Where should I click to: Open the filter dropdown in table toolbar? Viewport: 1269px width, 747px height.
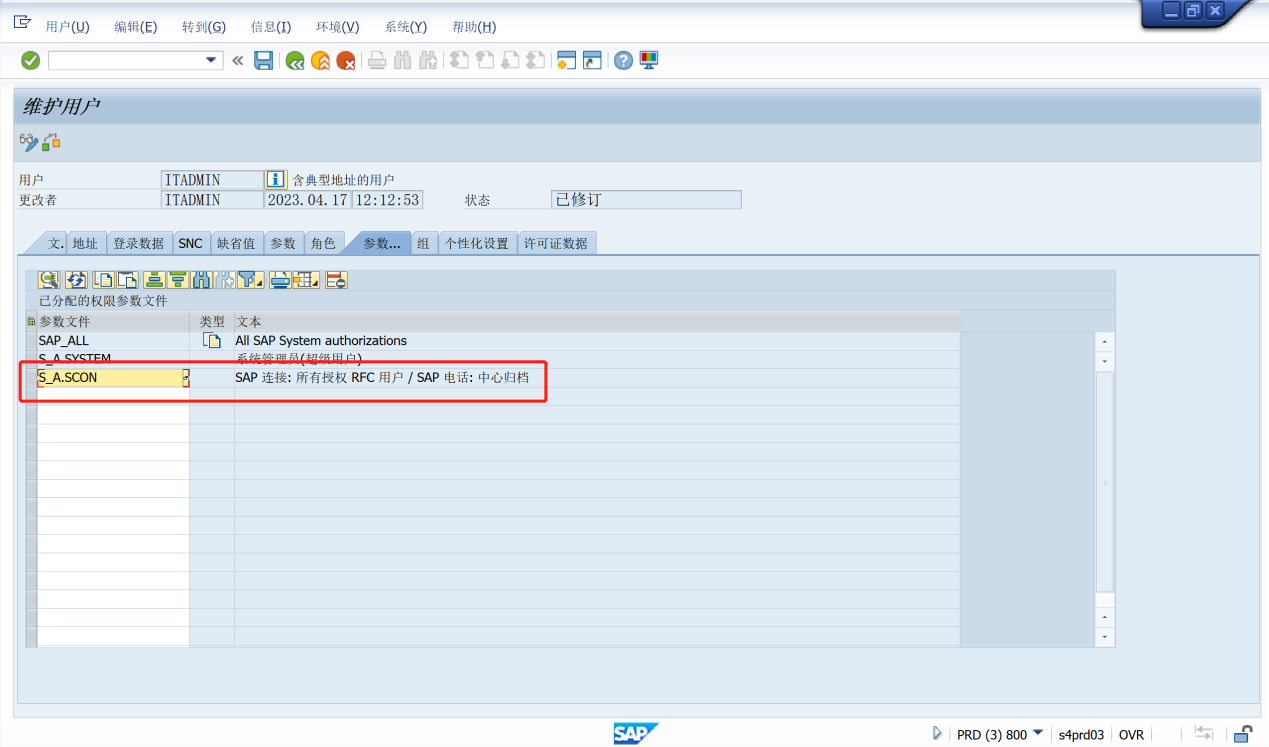(250, 281)
